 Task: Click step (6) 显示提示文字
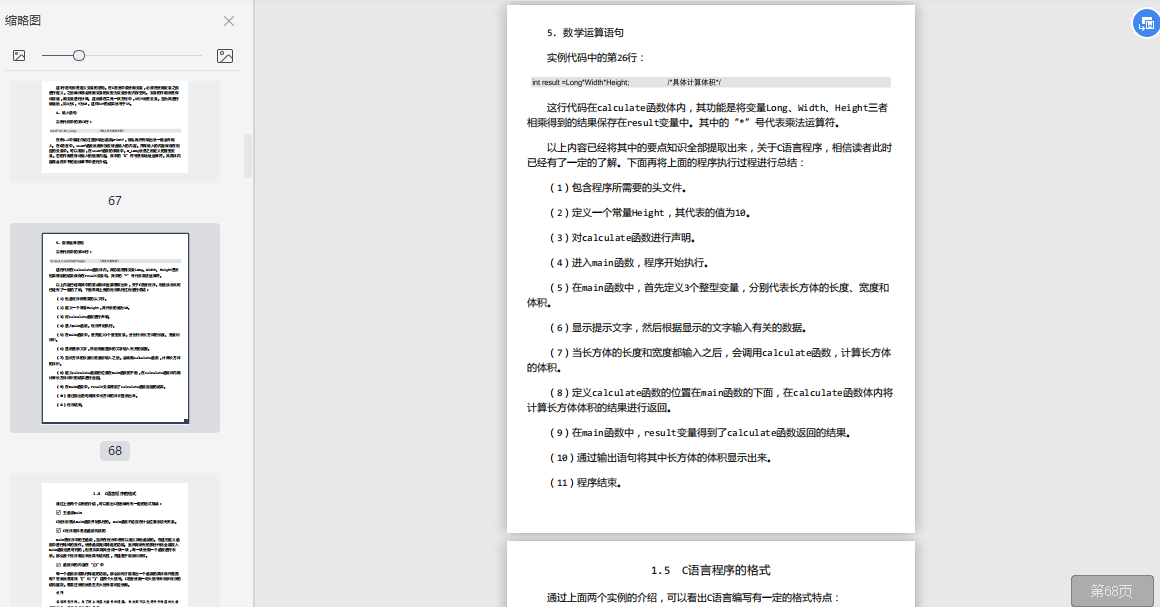click(x=678, y=328)
